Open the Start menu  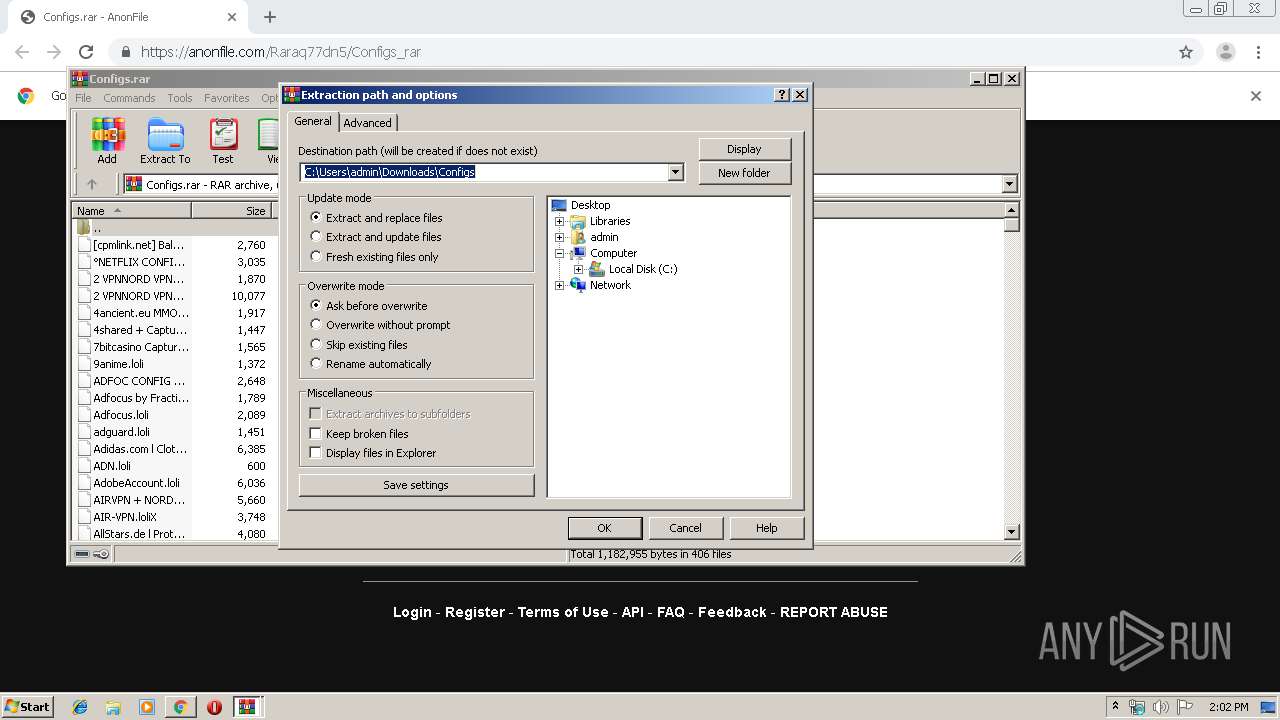[28, 707]
